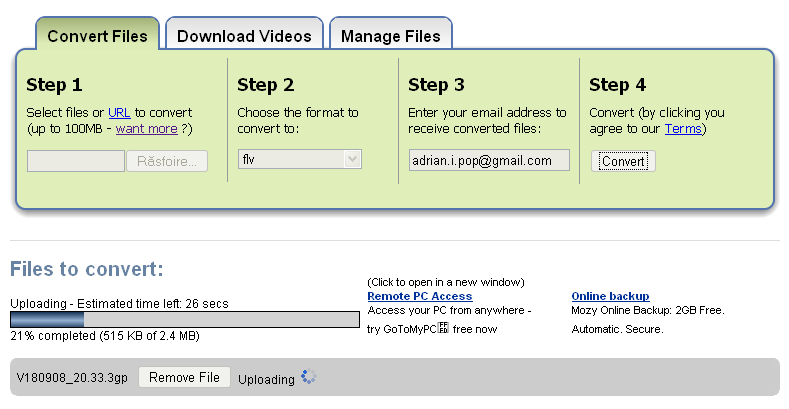
Task: Select the Convert Files tab
Action: tap(97, 34)
